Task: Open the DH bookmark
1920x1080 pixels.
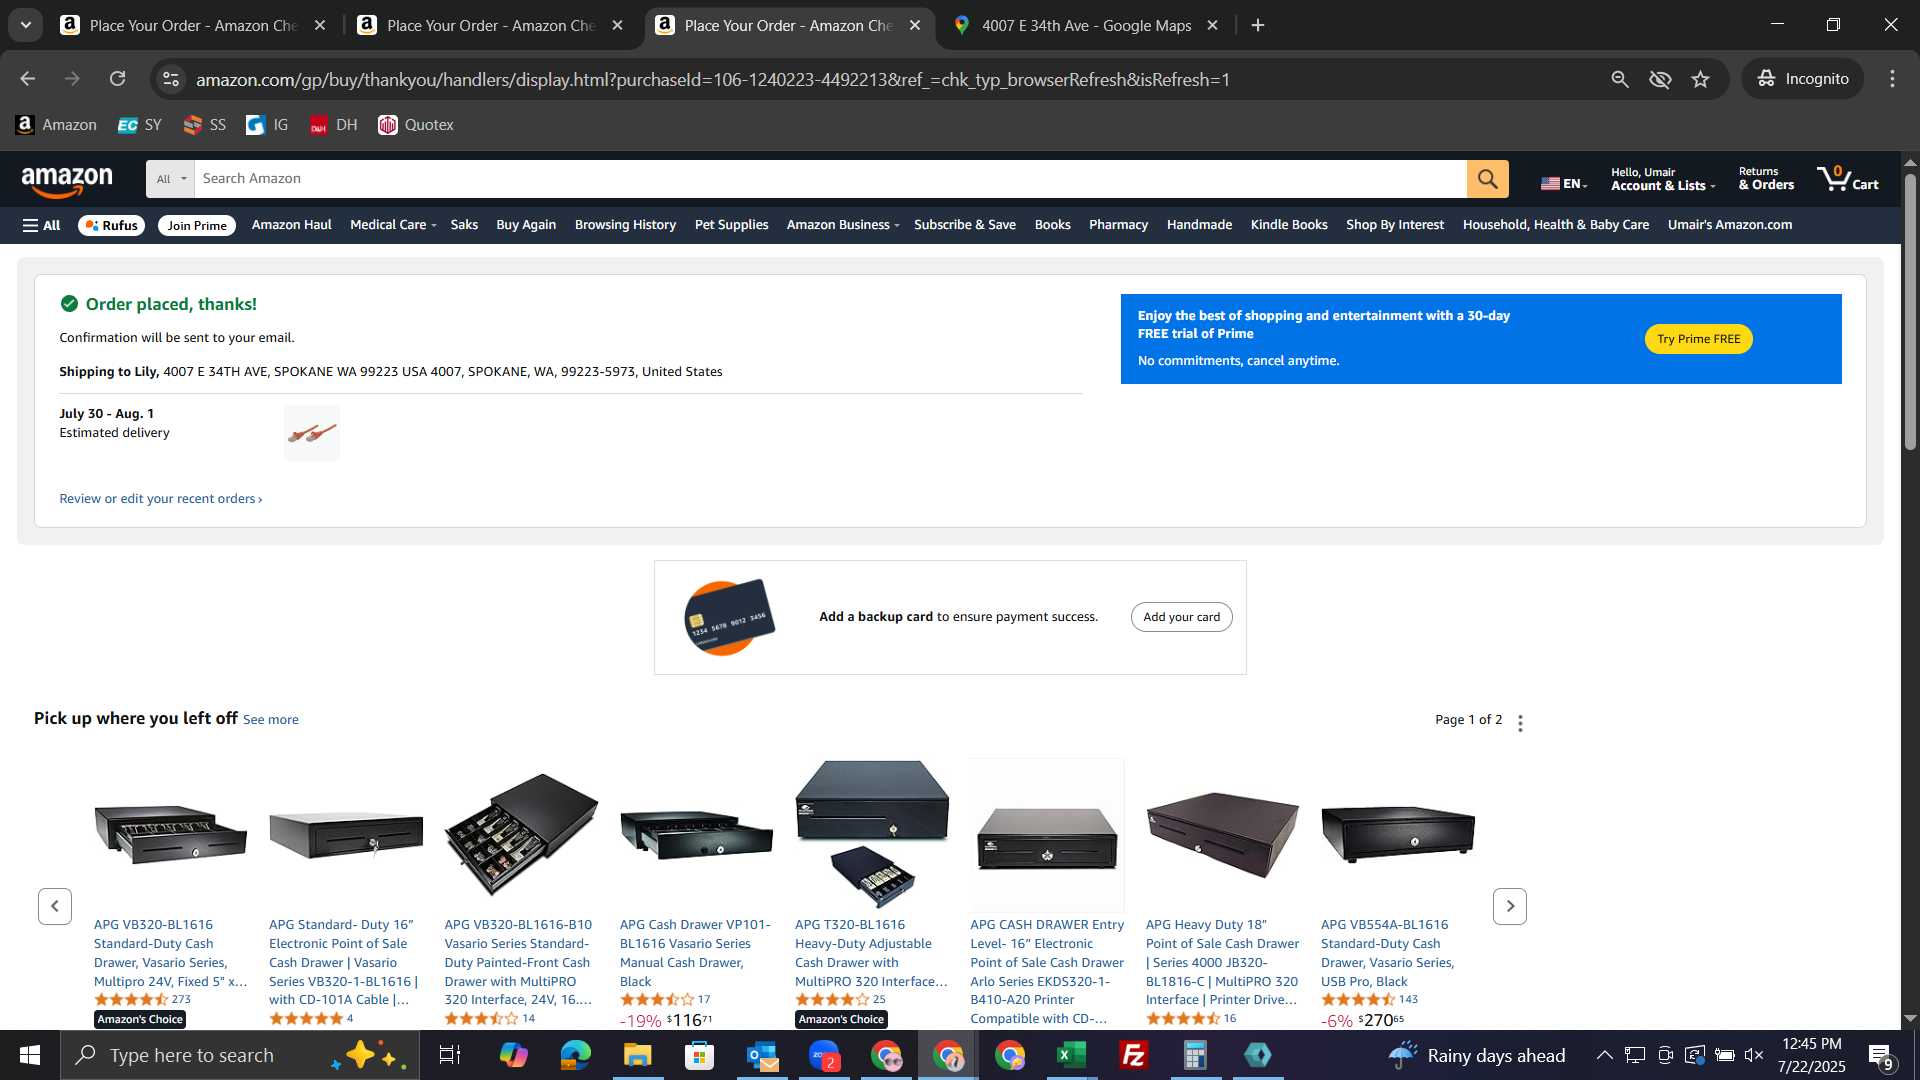Action: pyautogui.click(x=333, y=125)
